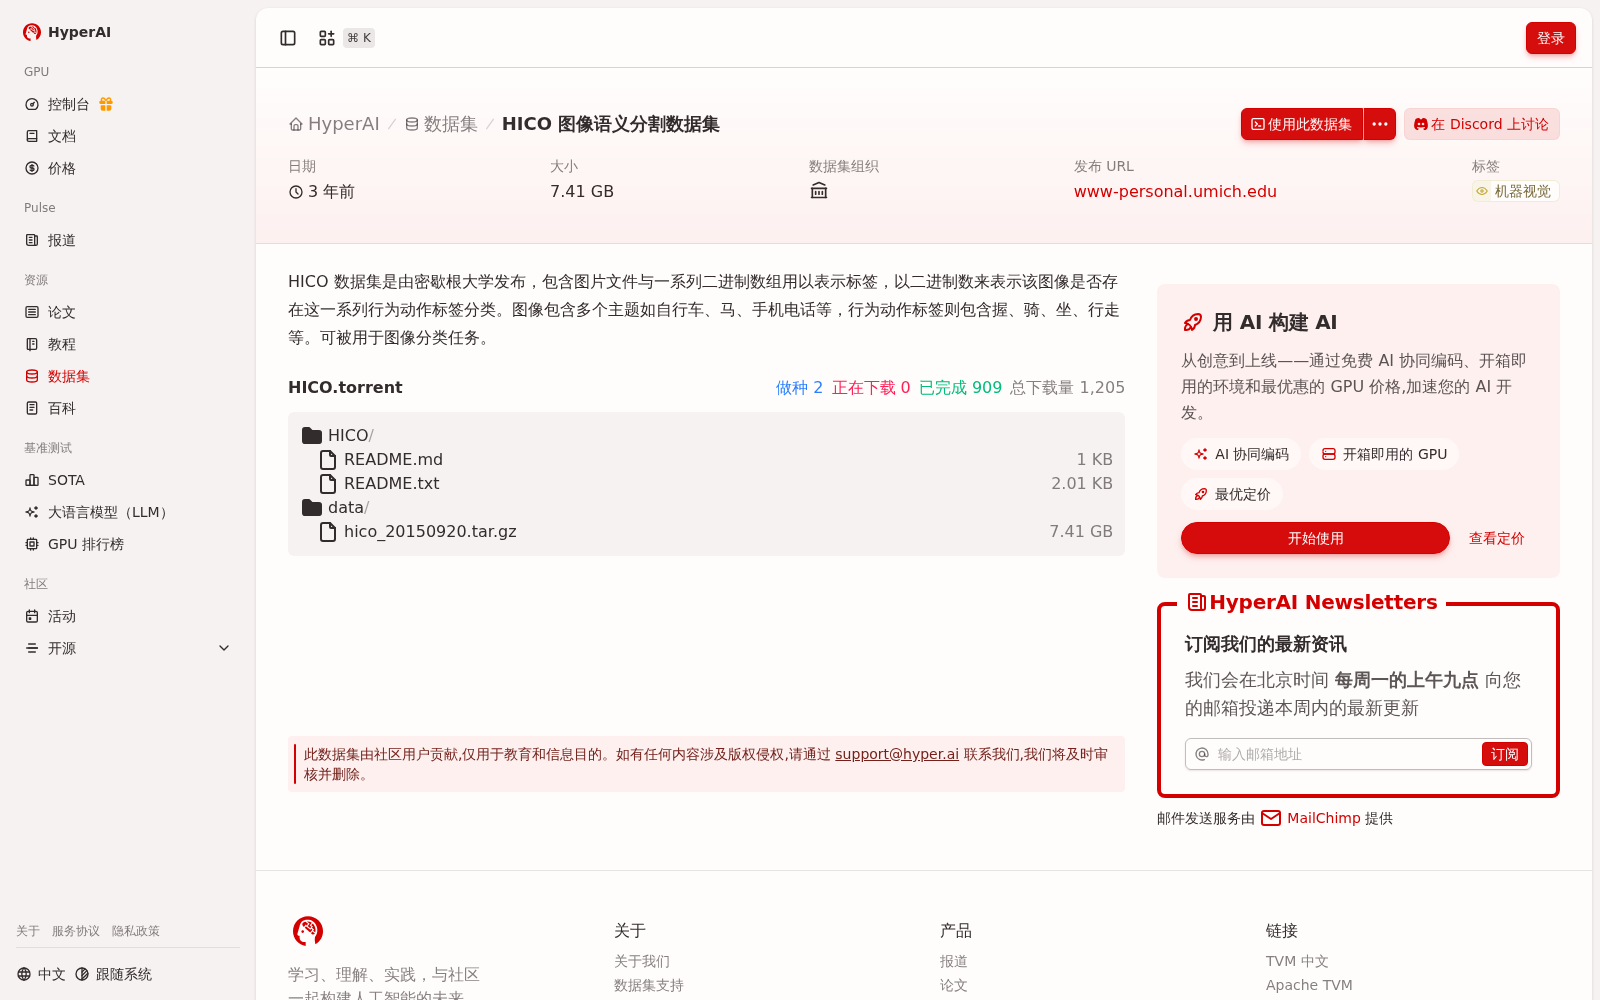Click 使用此数据集 button
This screenshot has height=1000, width=1600.
[x=1302, y=124]
